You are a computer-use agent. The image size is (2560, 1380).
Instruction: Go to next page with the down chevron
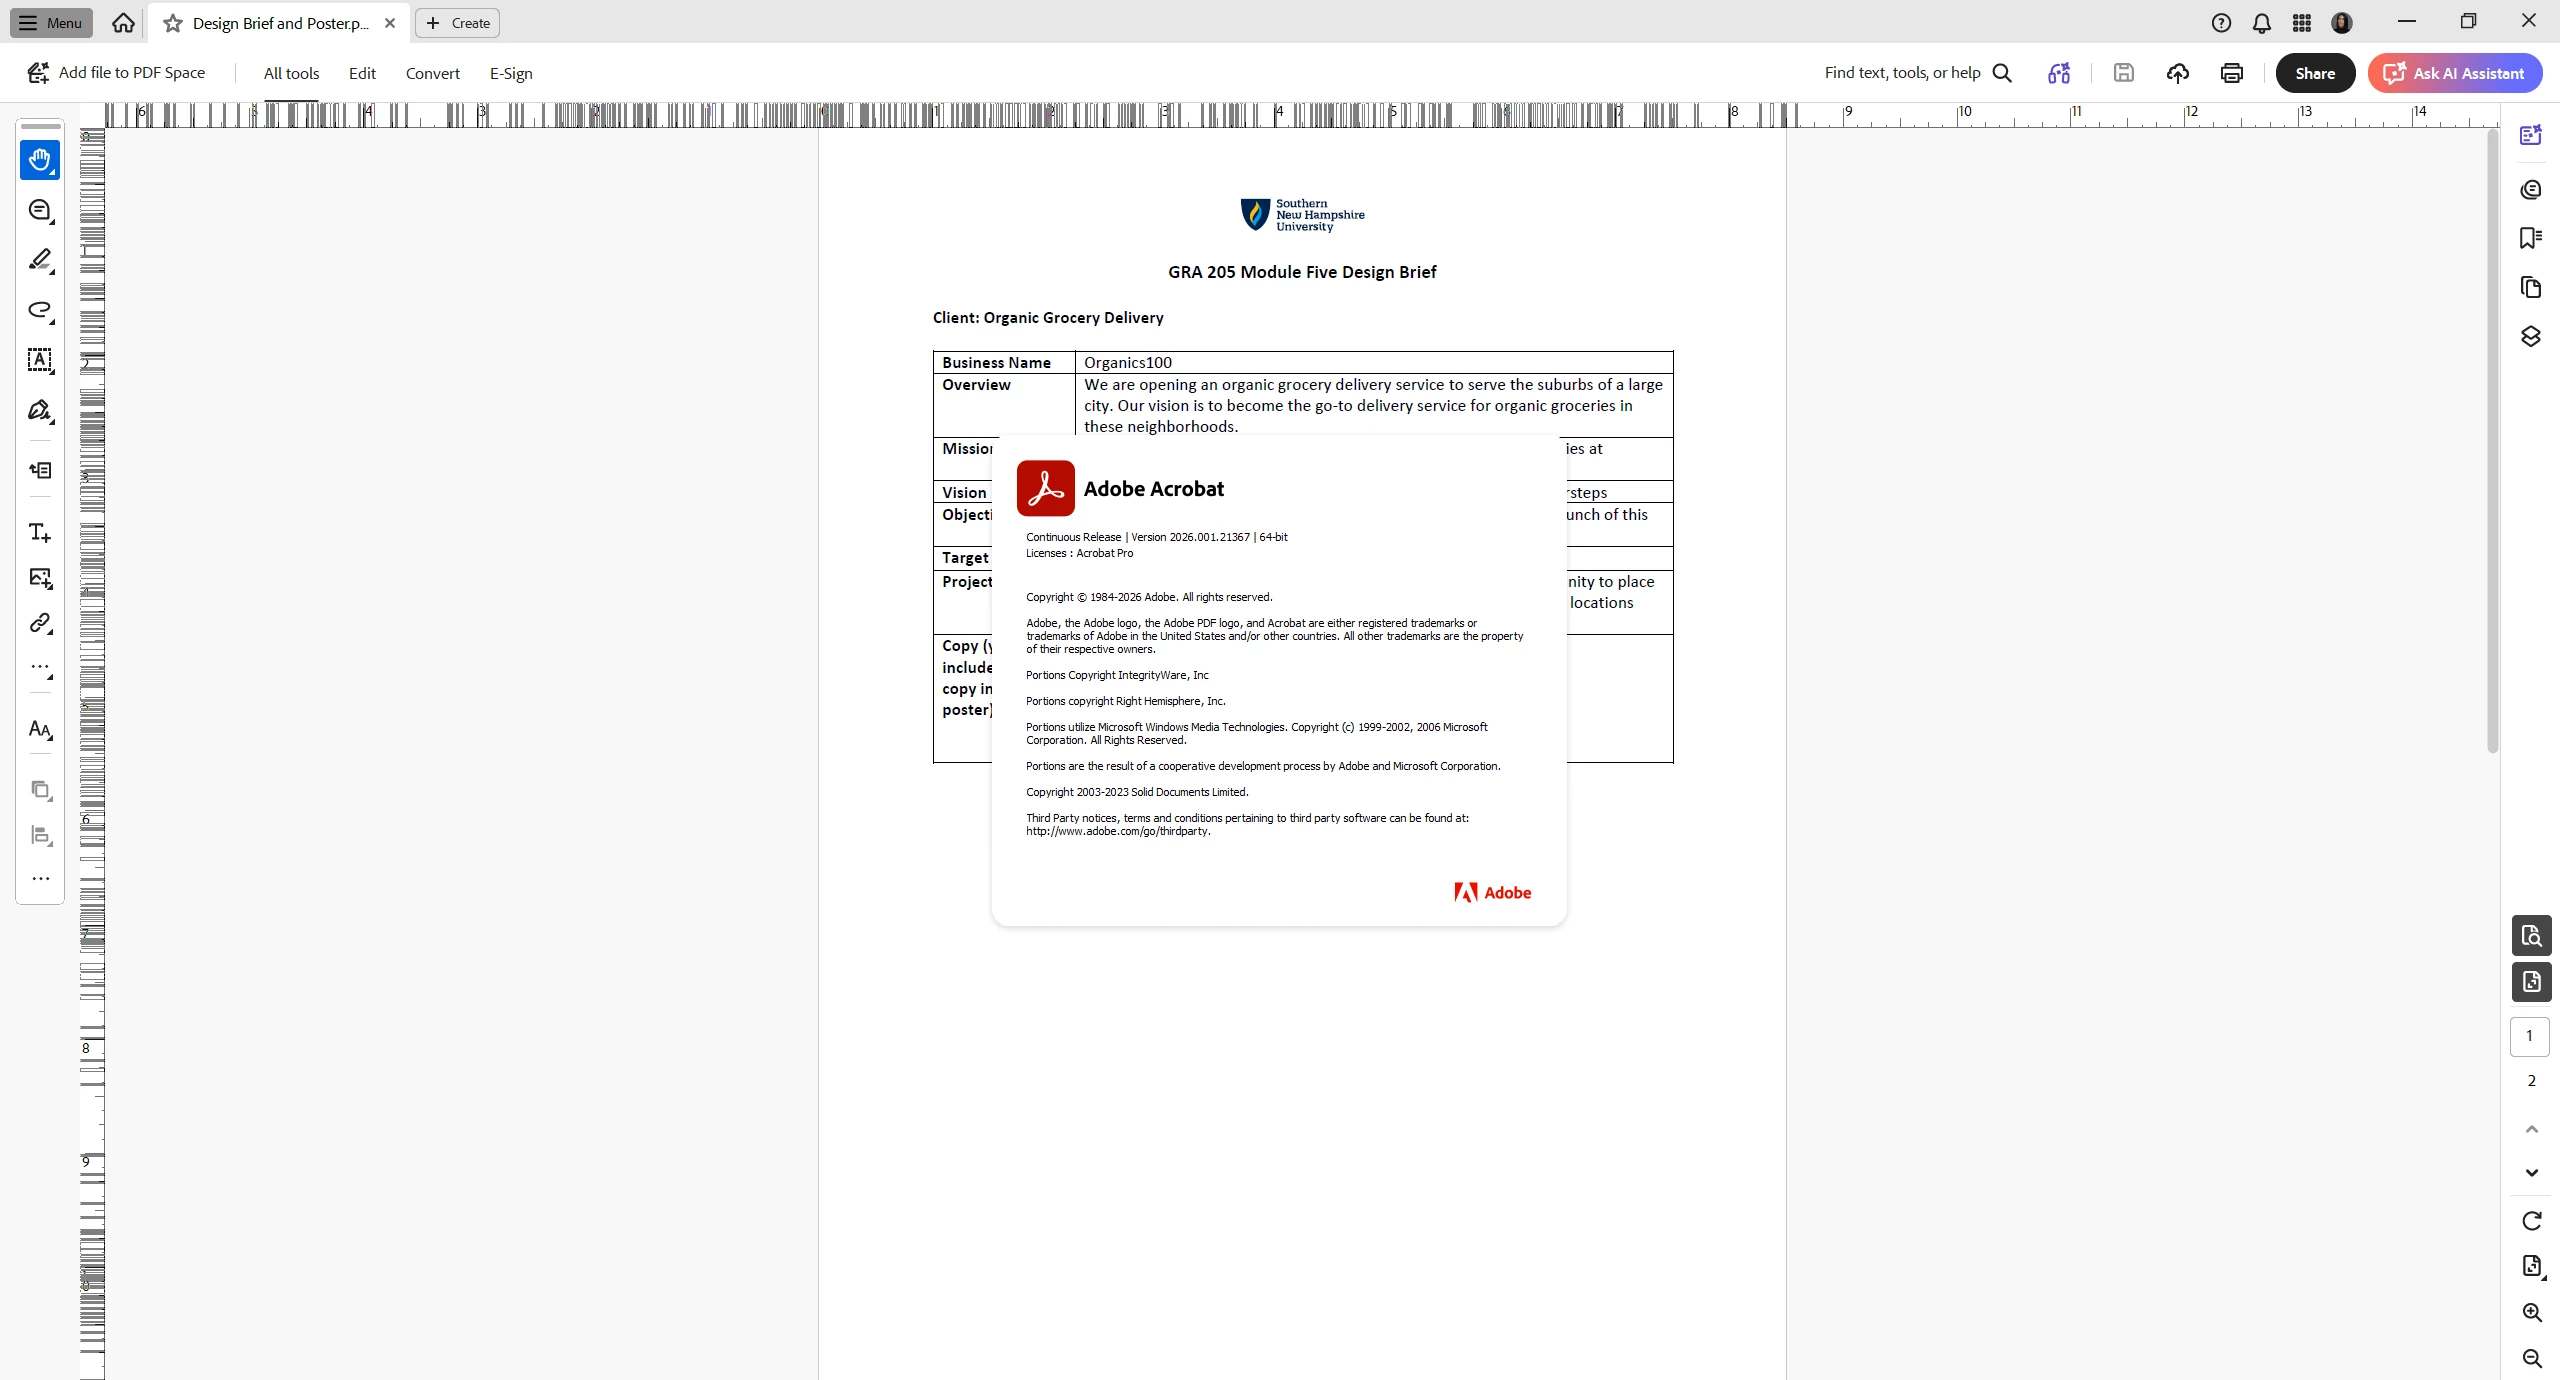[2531, 1173]
